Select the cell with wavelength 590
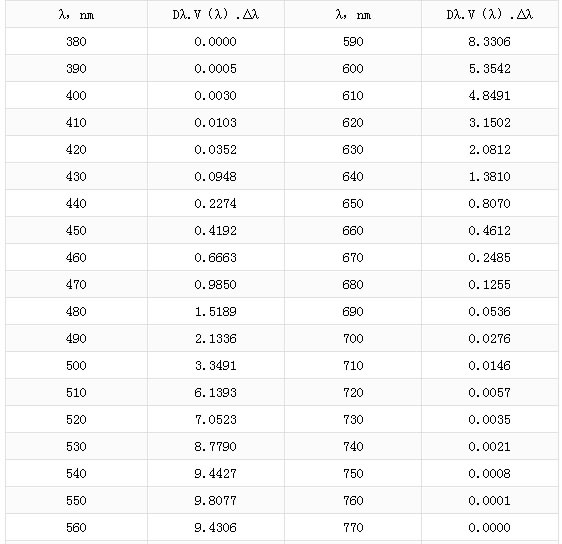Viewport: 562px width, 544px height. point(353,42)
